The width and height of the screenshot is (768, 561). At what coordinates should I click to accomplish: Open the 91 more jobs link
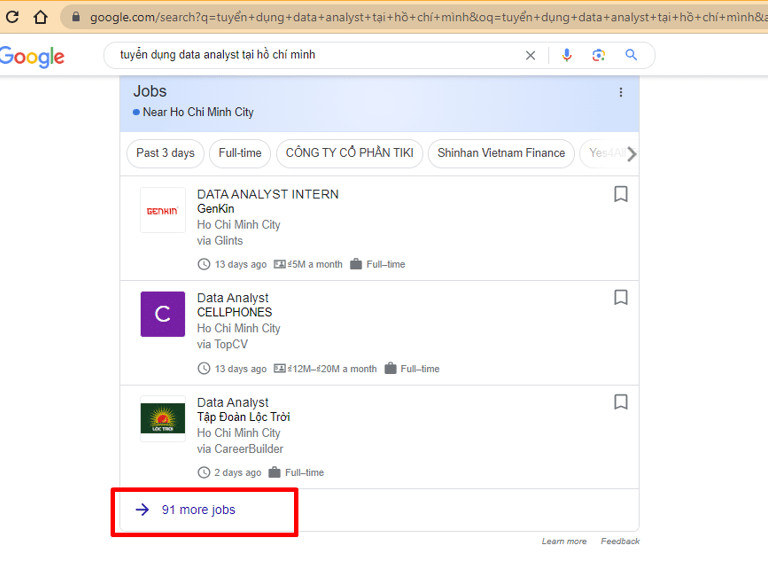pyautogui.click(x=198, y=510)
